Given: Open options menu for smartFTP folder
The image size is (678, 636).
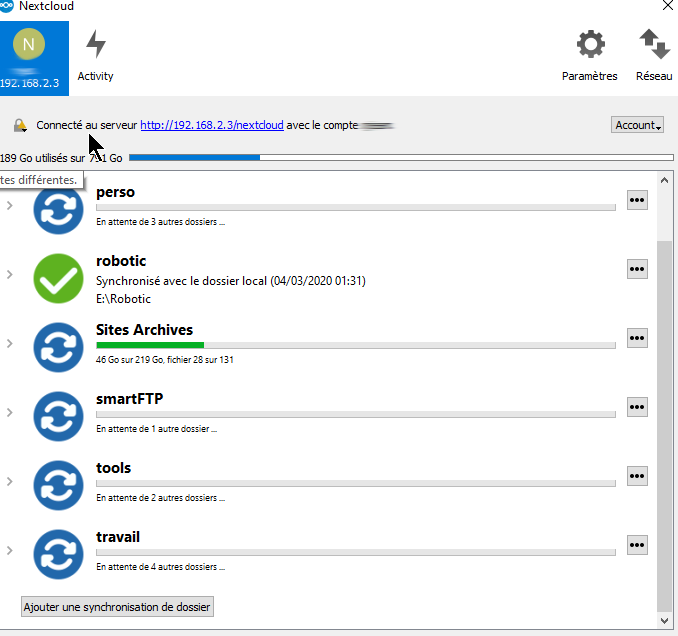Looking at the screenshot, I should coord(637,407).
